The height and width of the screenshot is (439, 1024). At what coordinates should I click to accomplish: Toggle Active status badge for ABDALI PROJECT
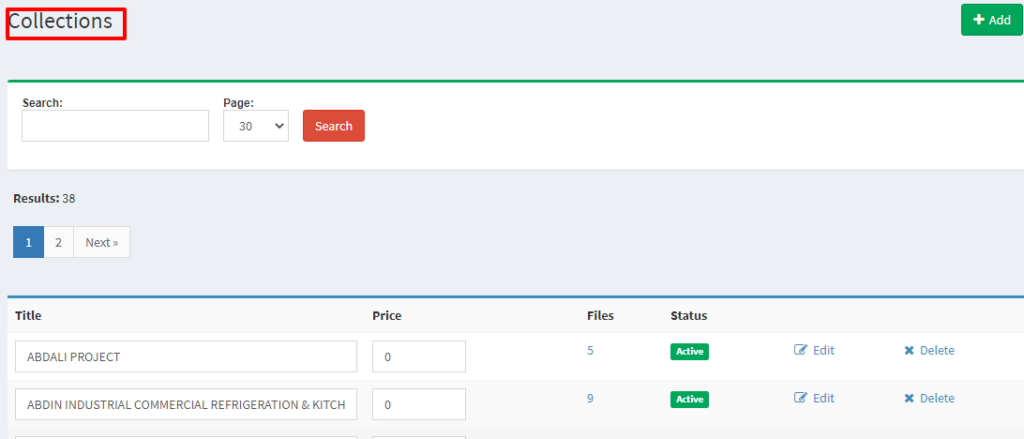click(690, 351)
